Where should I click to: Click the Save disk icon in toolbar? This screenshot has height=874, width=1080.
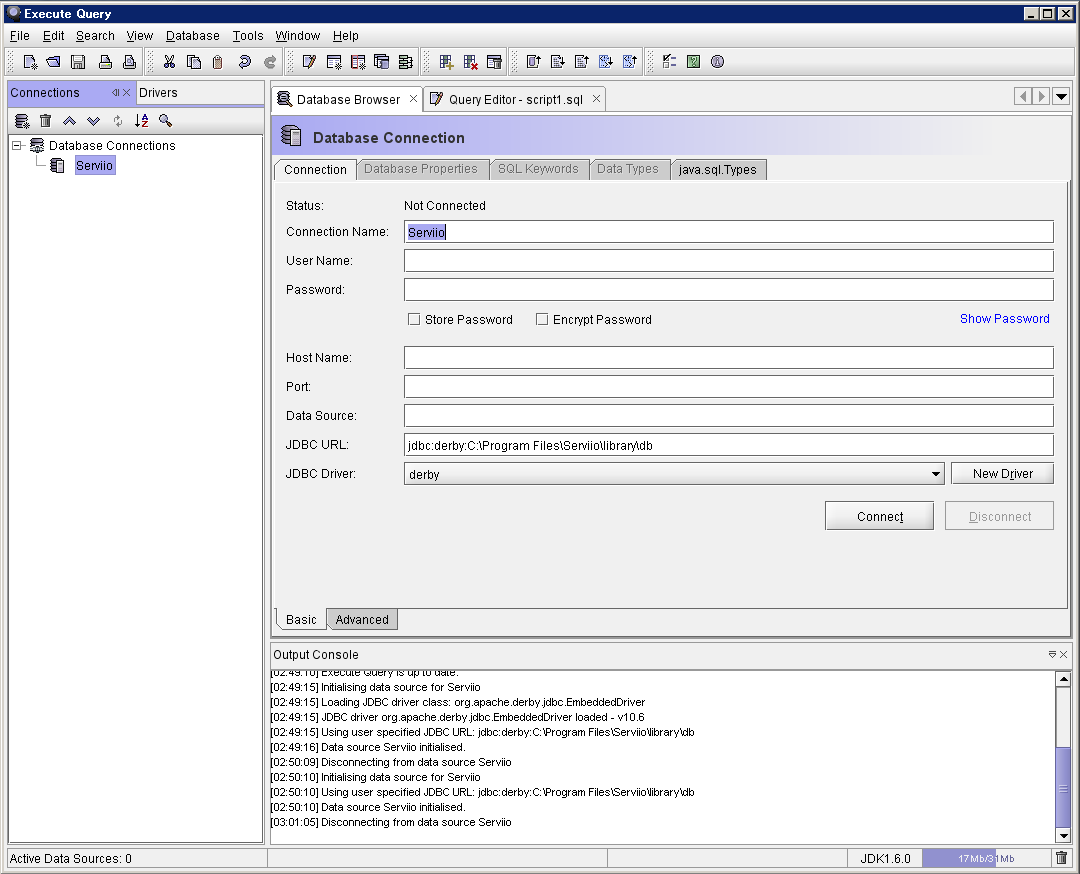point(78,62)
